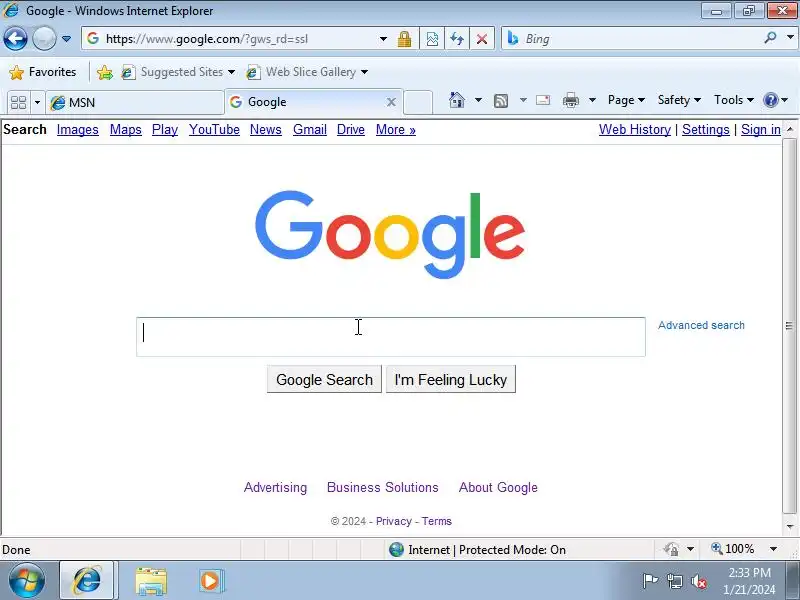800x600 pixels.
Task: Open the Business Solutions link
Action: click(383, 487)
